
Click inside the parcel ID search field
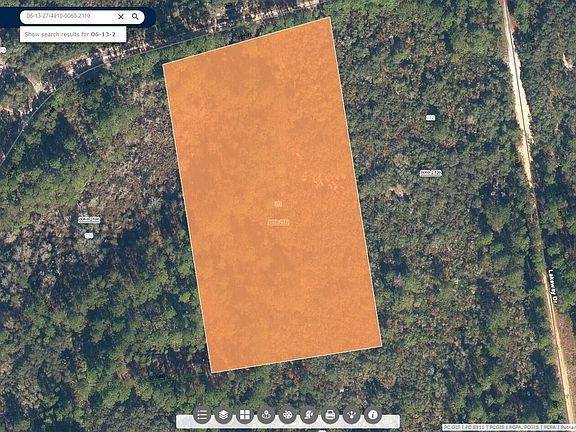(68, 16)
